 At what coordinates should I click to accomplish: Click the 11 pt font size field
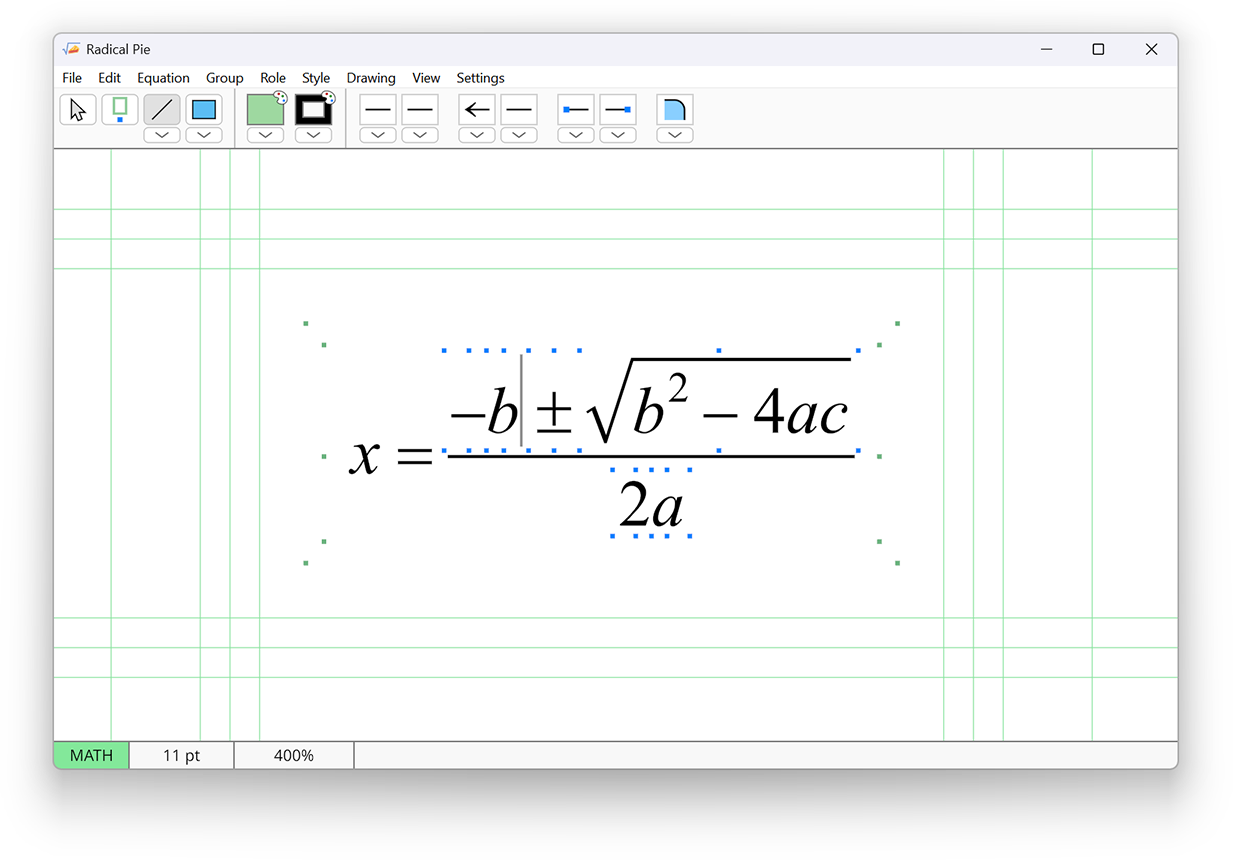click(x=181, y=755)
